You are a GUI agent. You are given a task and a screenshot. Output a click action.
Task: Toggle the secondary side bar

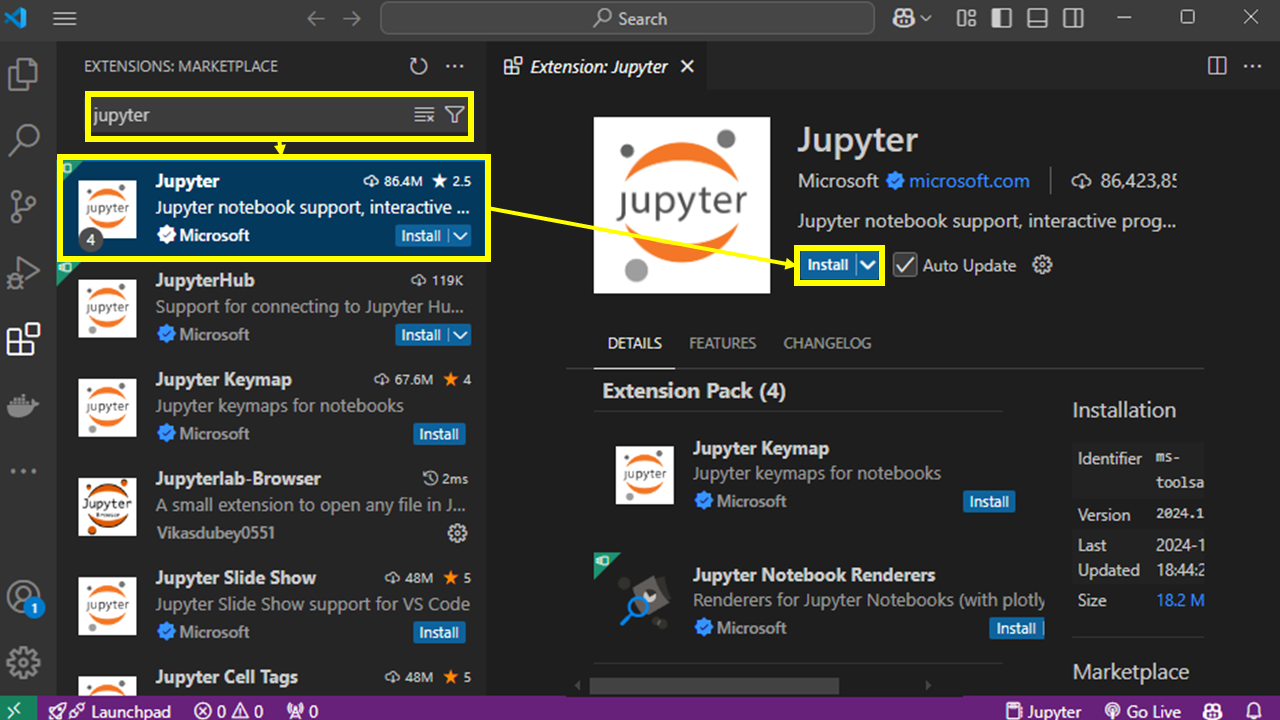(x=1073, y=18)
